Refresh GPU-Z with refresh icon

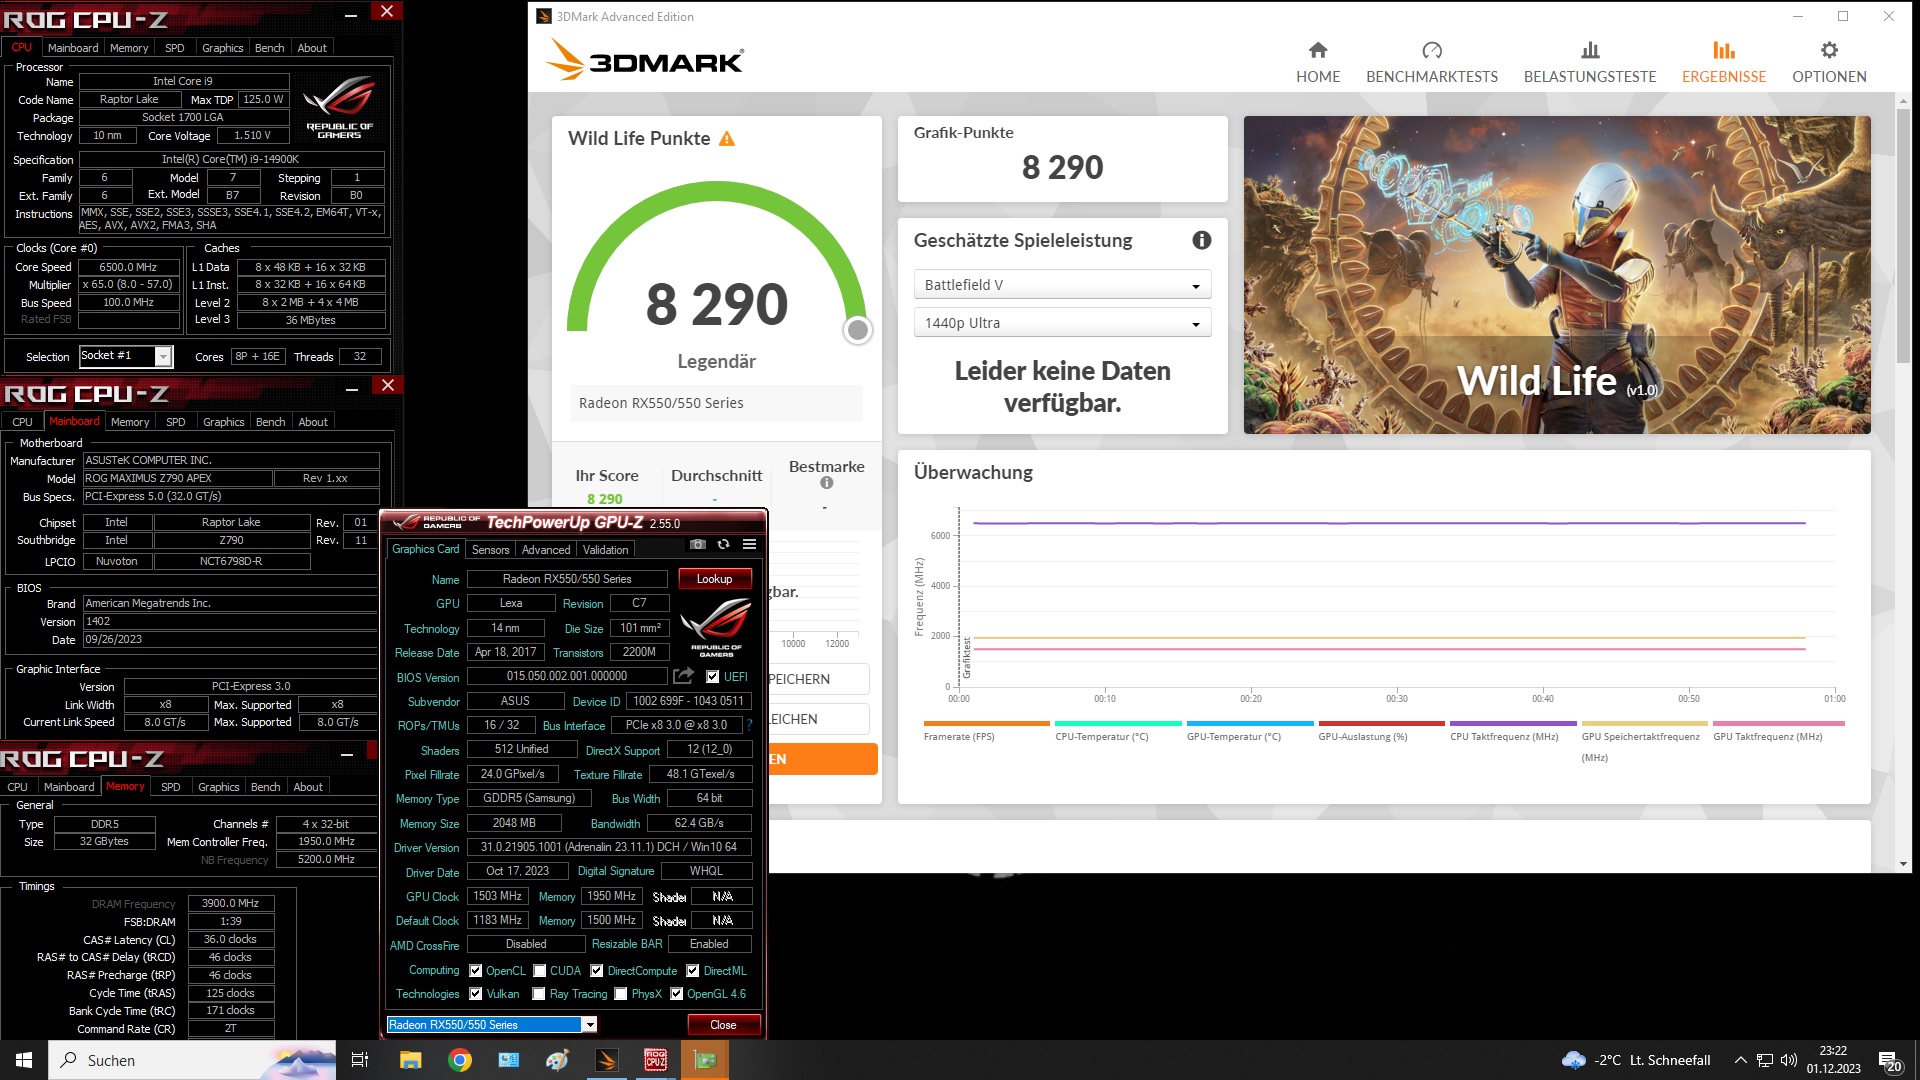click(723, 545)
